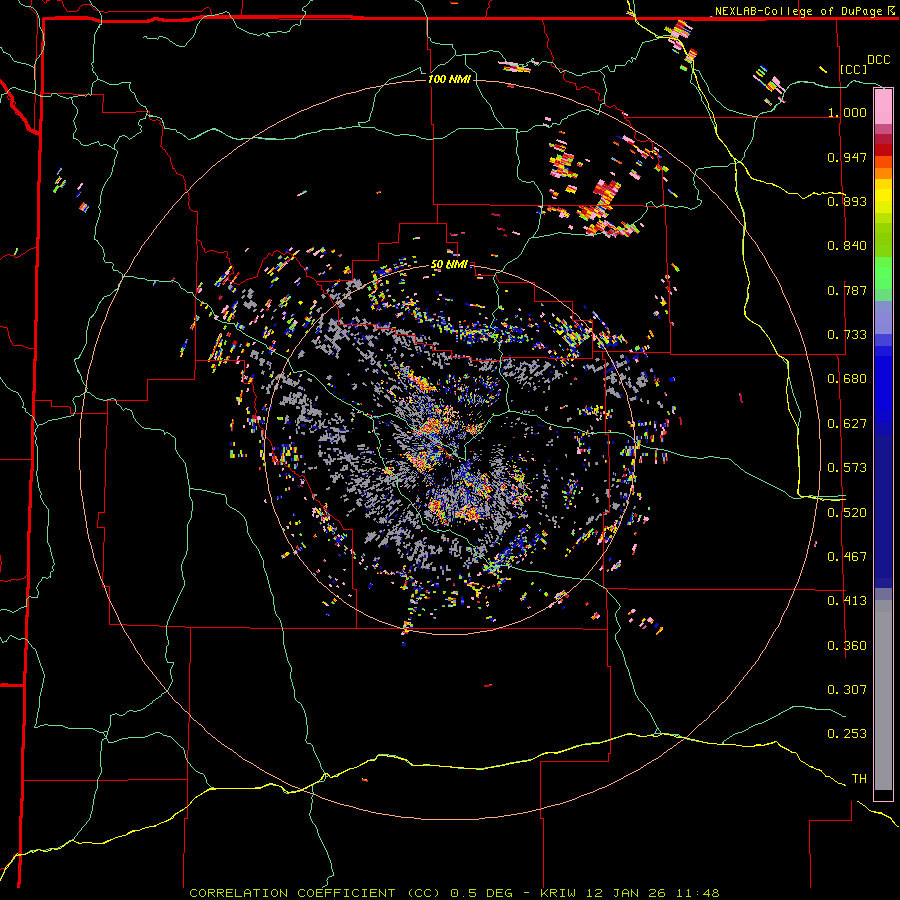Click the 0.360 color scale value

847,646
